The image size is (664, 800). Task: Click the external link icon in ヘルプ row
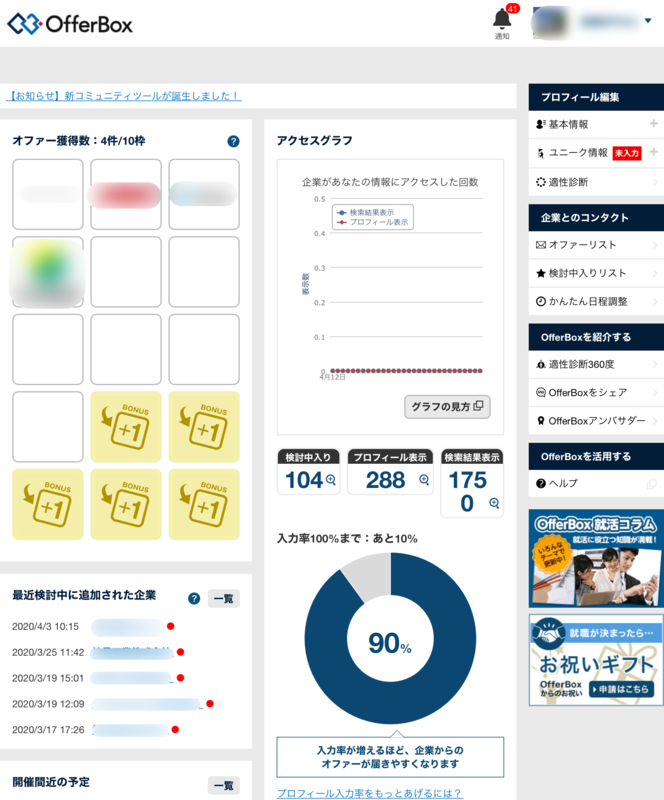coord(652,484)
